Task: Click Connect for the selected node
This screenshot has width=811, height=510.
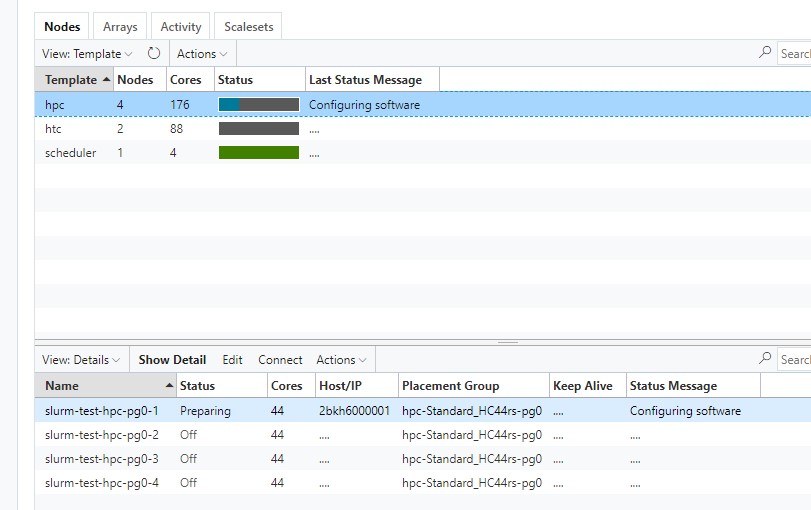Action: (x=280, y=360)
